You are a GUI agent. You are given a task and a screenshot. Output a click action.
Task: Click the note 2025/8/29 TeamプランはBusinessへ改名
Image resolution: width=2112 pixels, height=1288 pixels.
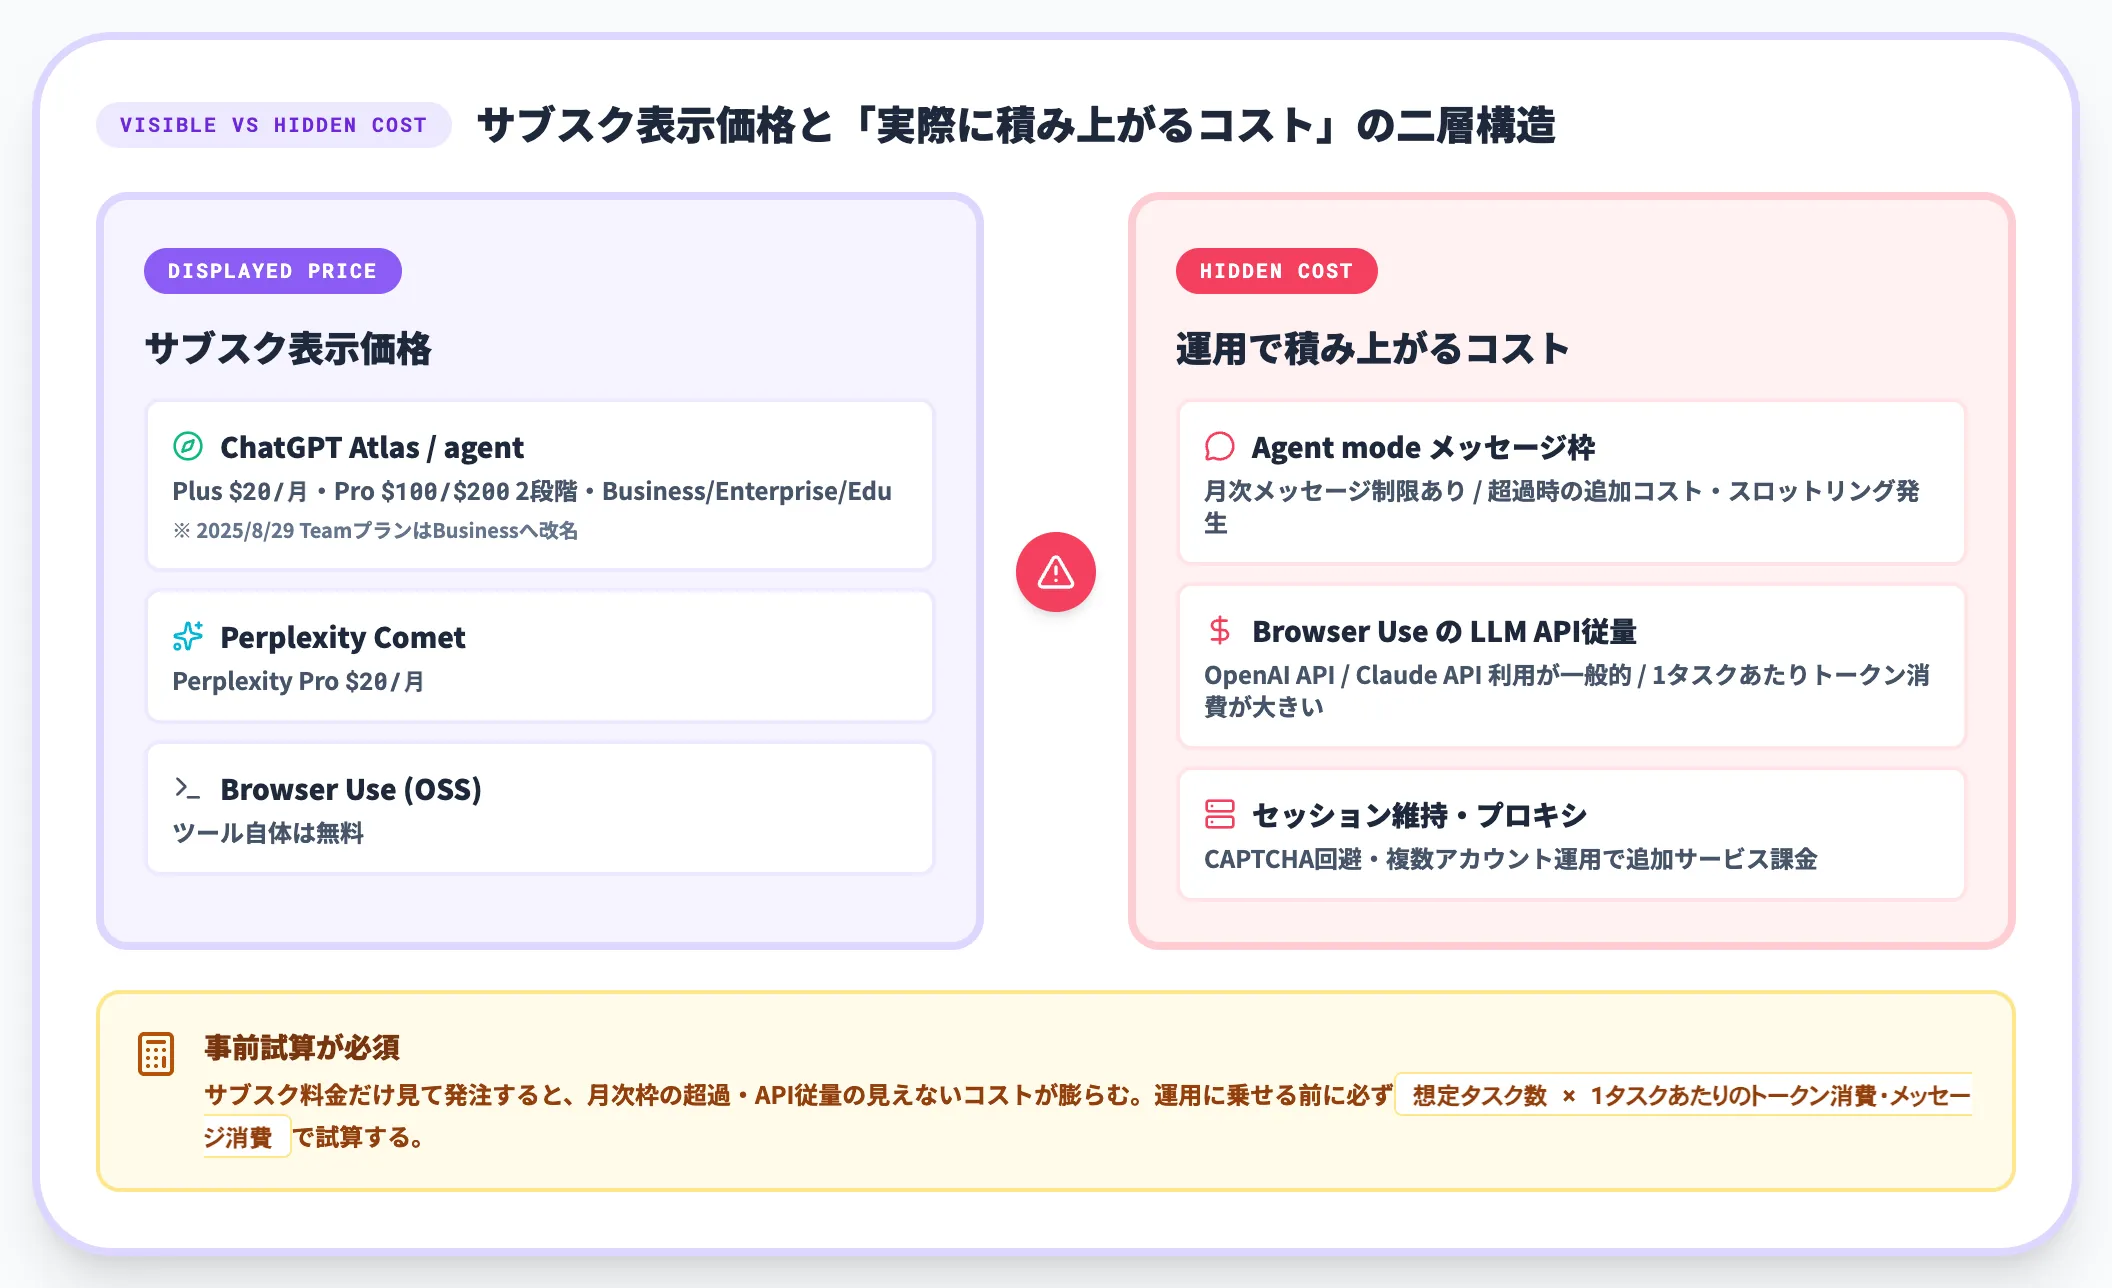(376, 530)
